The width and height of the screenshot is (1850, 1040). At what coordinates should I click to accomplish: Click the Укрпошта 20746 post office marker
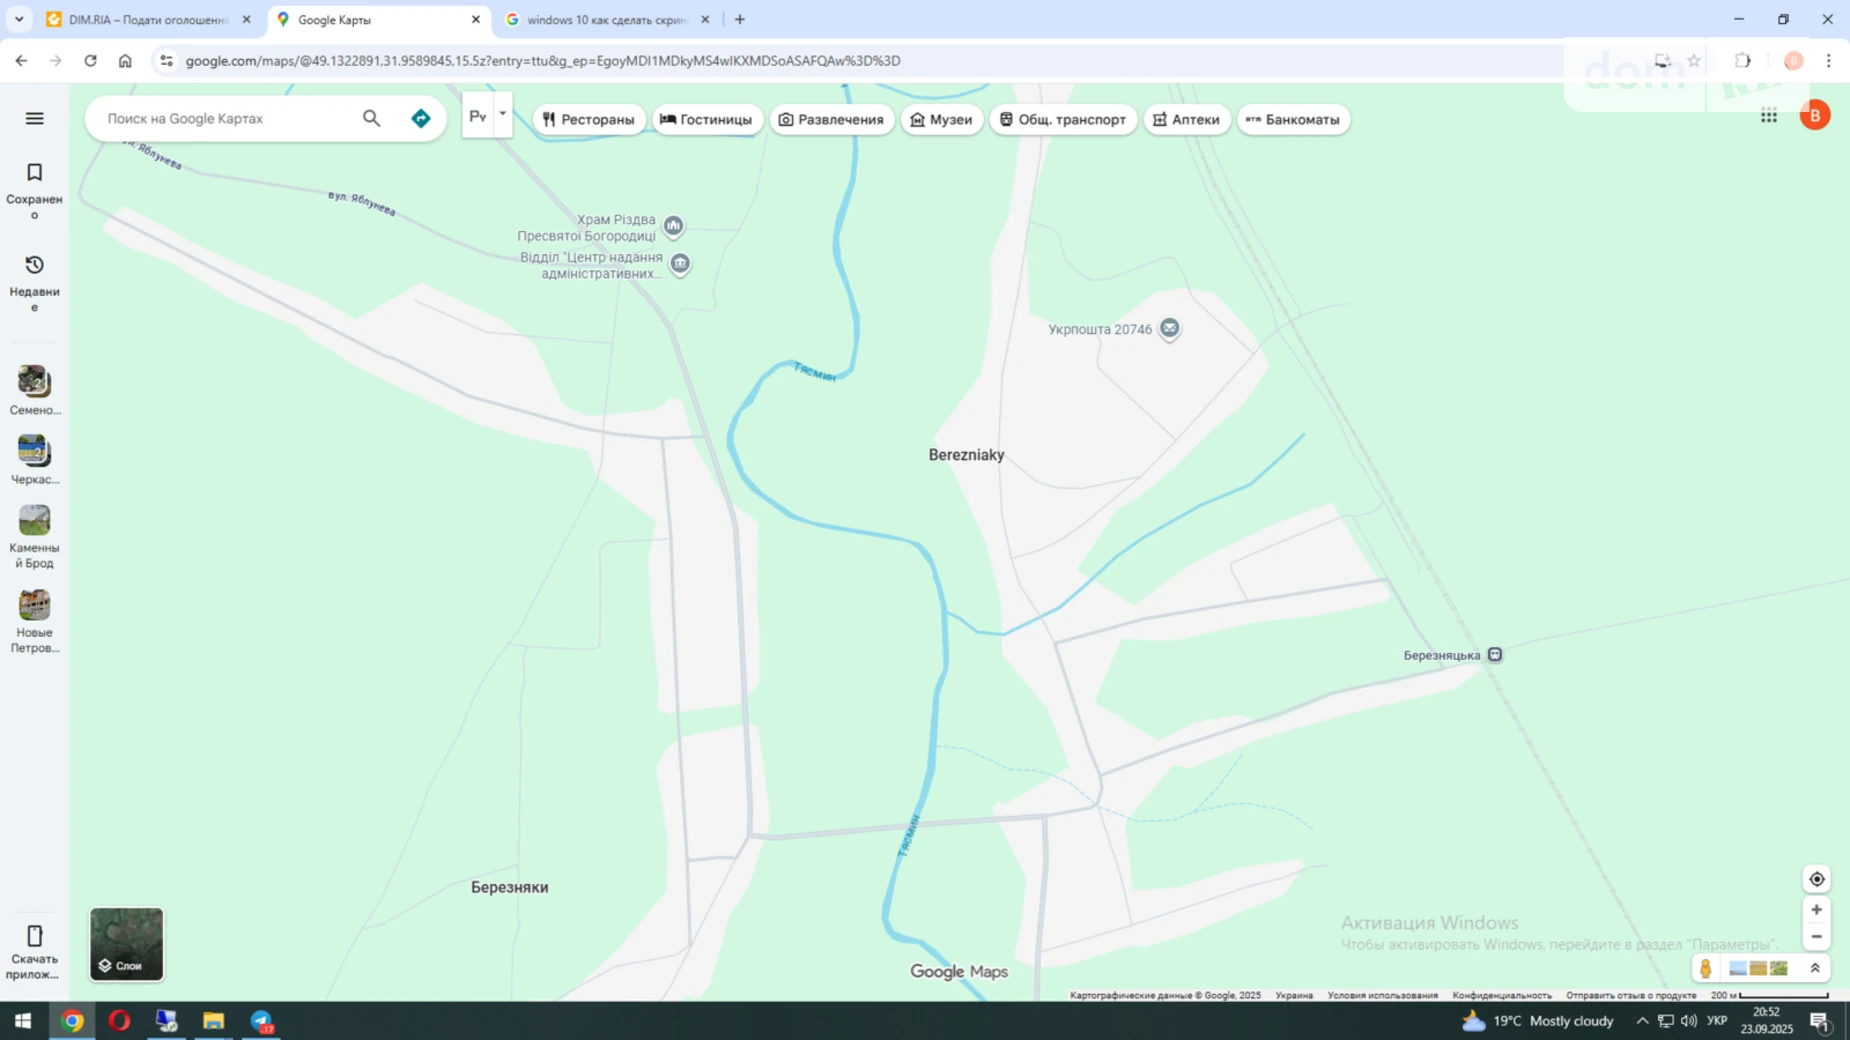click(1168, 328)
